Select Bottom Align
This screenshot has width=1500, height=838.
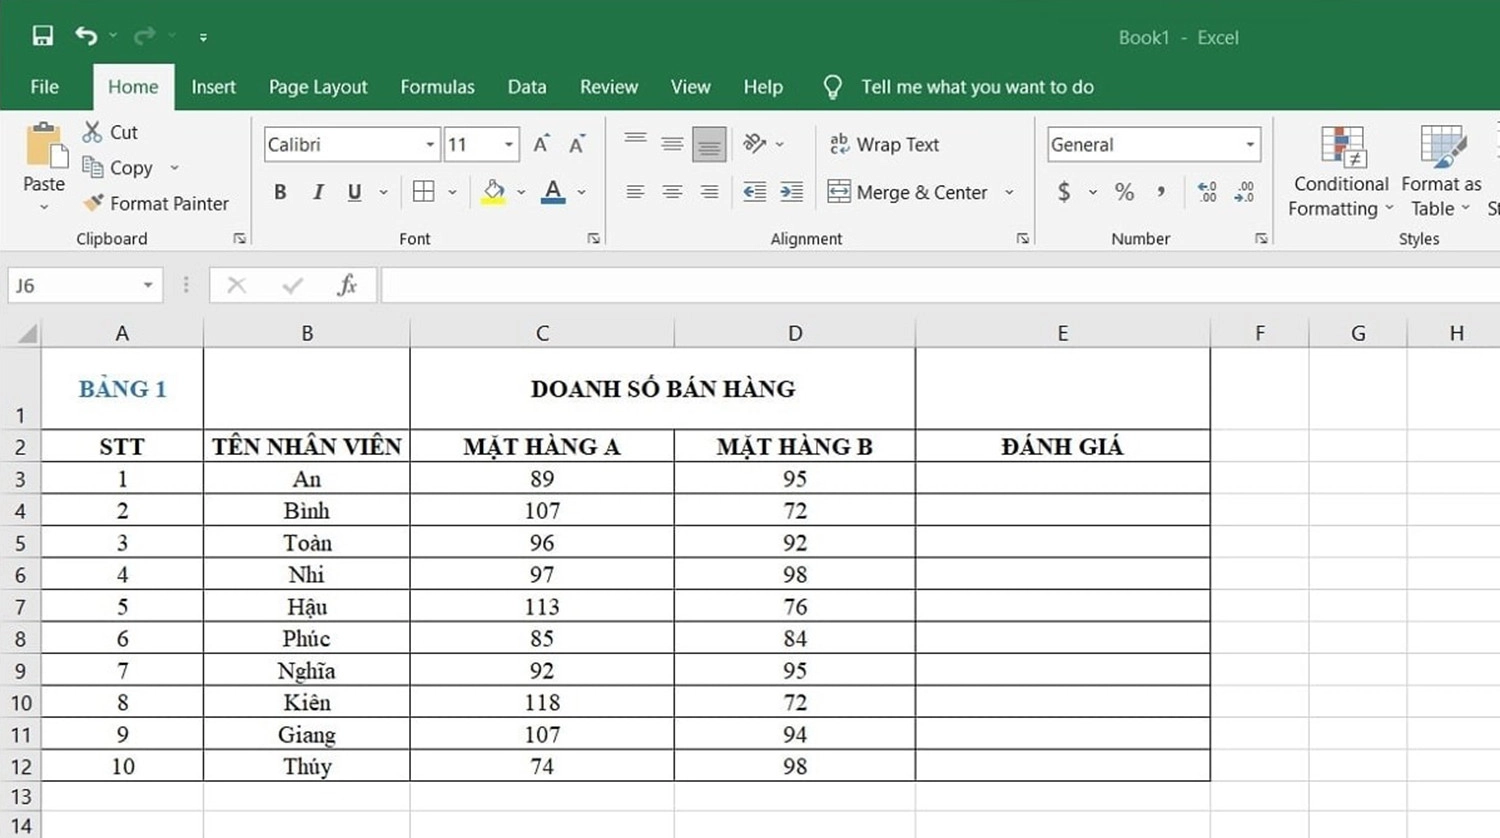coord(709,144)
